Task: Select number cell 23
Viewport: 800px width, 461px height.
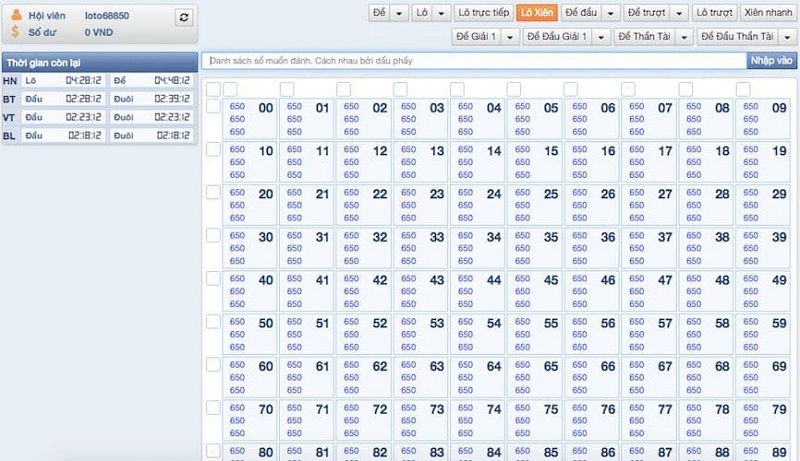Action: (421, 205)
